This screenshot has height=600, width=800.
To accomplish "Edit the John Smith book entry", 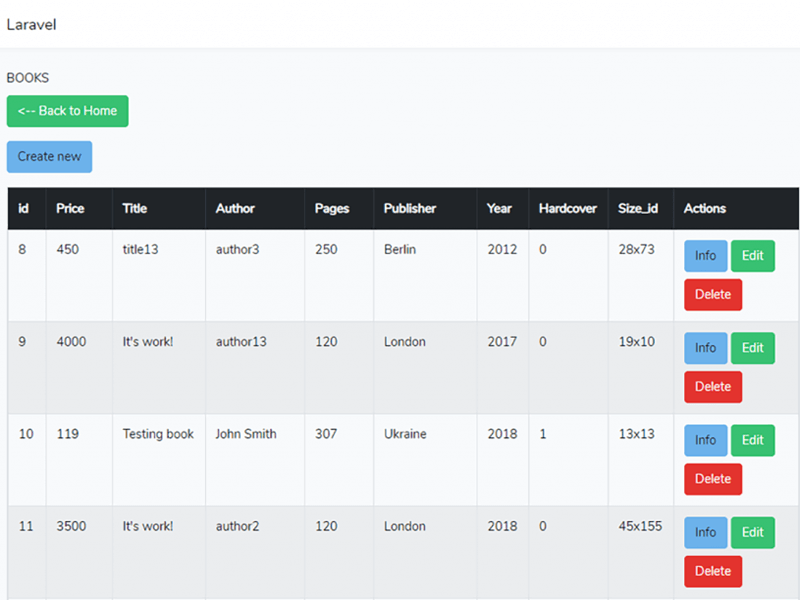I will coord(752,440).
